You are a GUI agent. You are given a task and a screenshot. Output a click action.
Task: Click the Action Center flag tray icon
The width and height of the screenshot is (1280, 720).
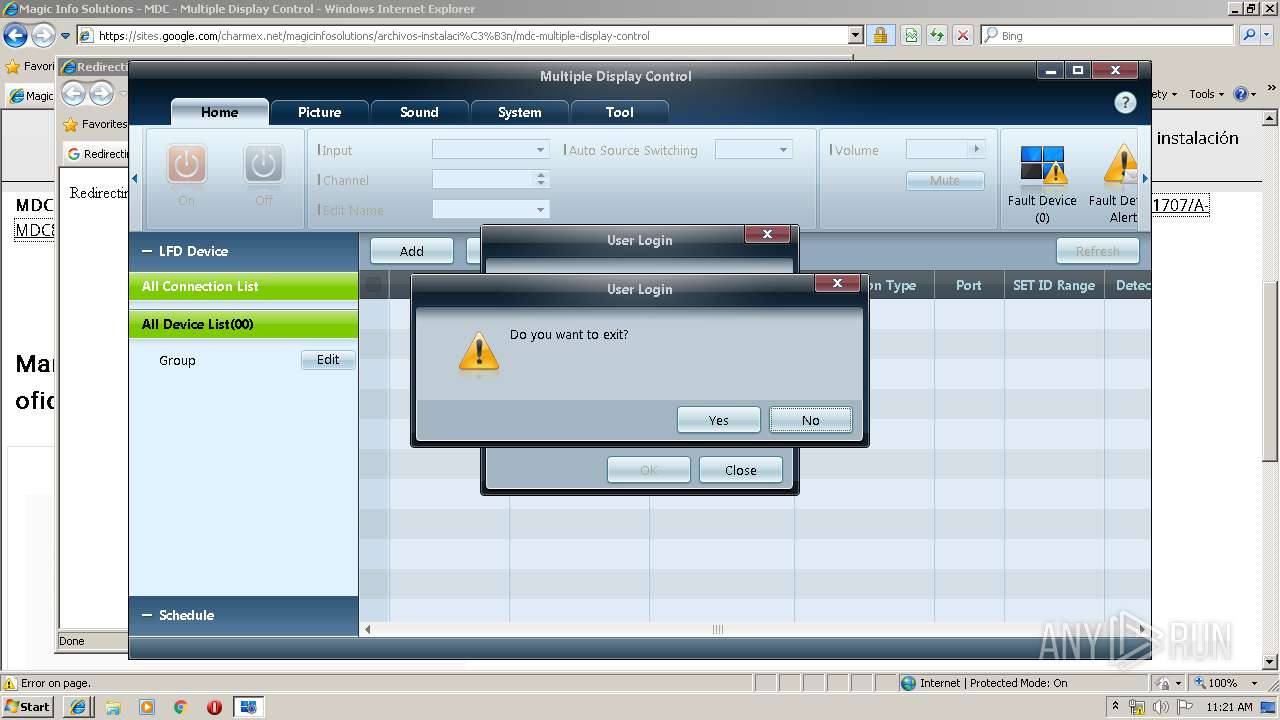click(x=1185, y=707)
